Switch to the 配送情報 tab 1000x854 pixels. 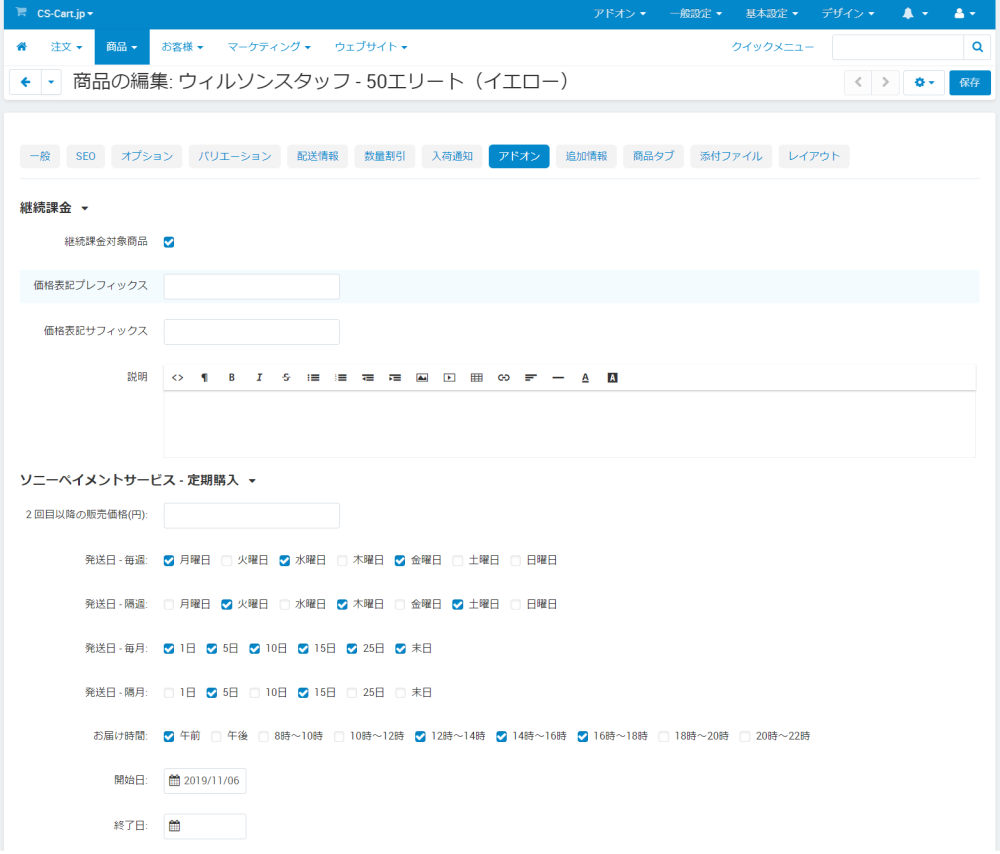(x=318, y=156)
